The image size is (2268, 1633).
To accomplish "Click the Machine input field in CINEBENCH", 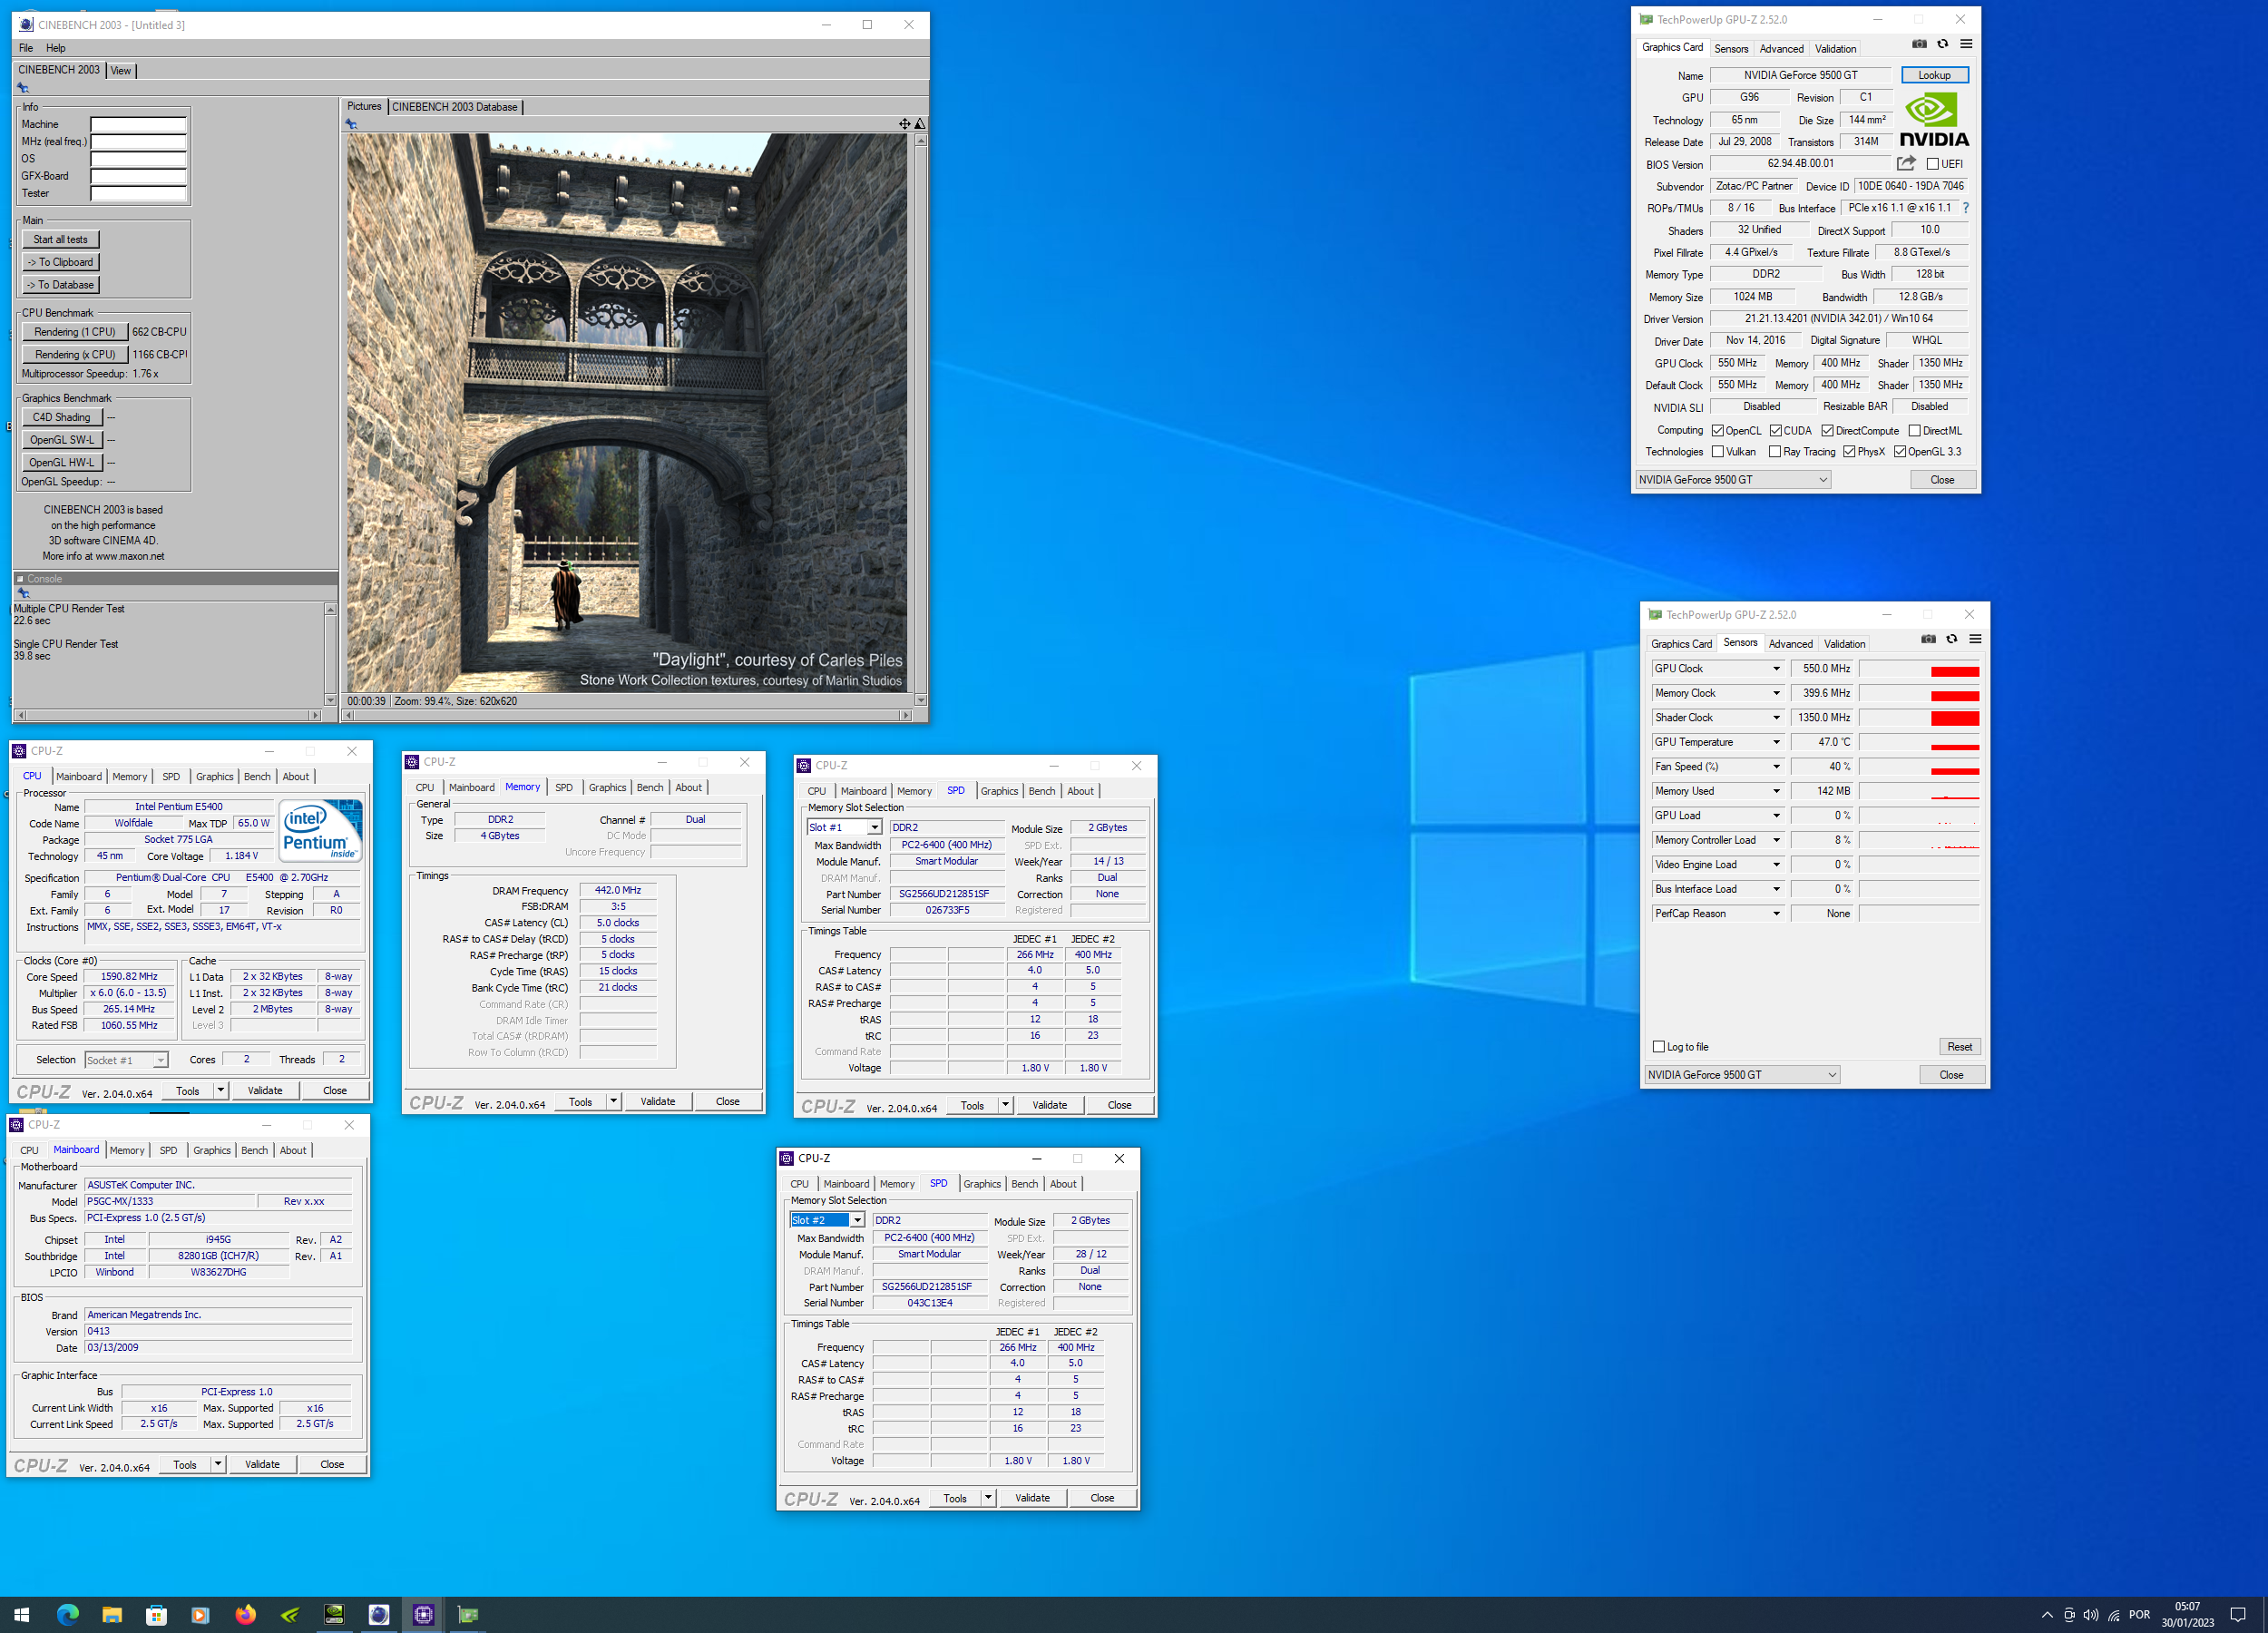I will (138, 125).
